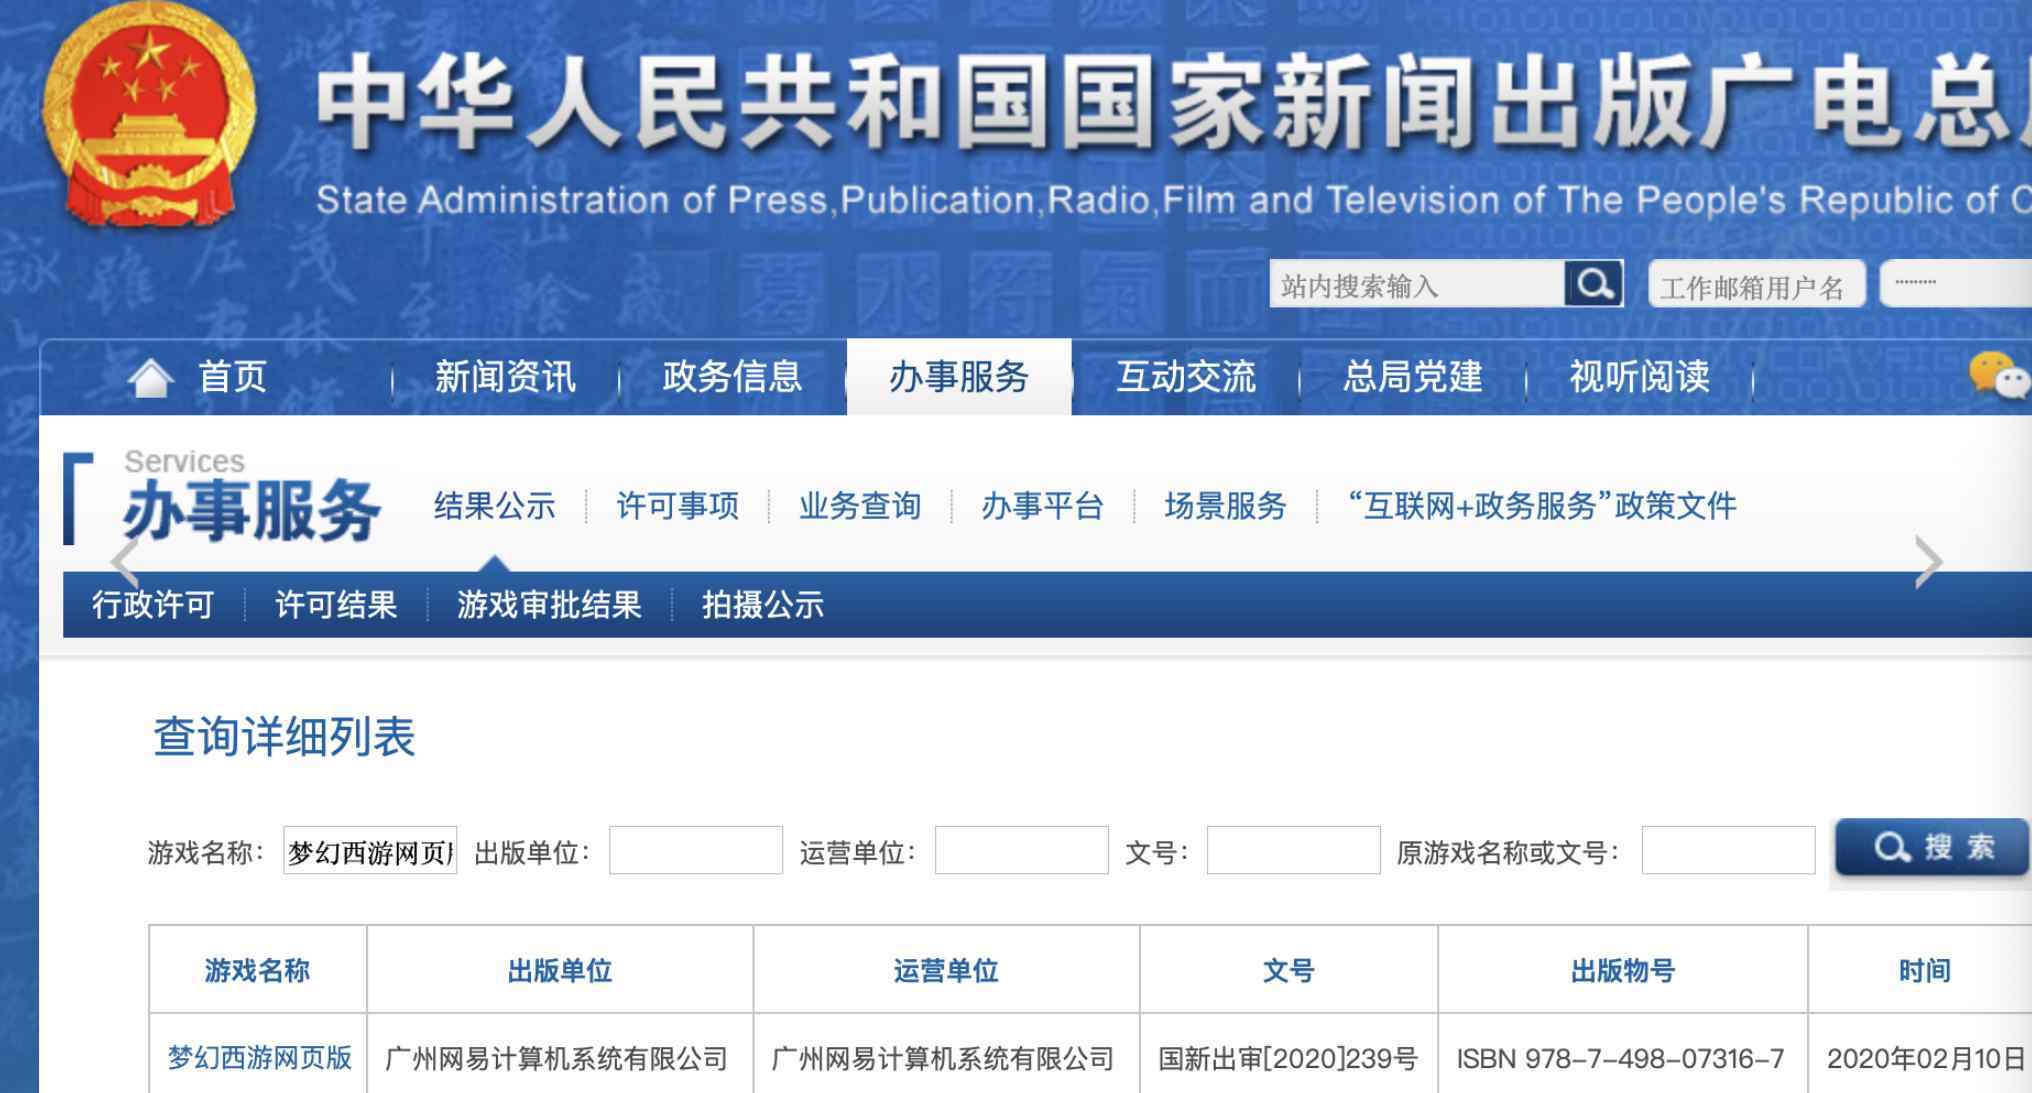The height and width of the screenshot is (1093, 2032).
Task: Open the 新闻资讯 menu
Action: click(505, 377)
